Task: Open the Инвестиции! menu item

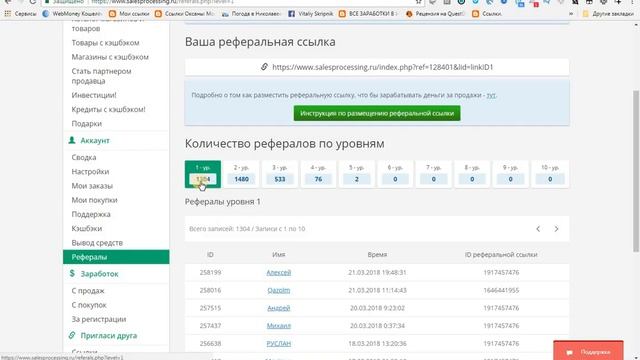Action: pos(94,95)
